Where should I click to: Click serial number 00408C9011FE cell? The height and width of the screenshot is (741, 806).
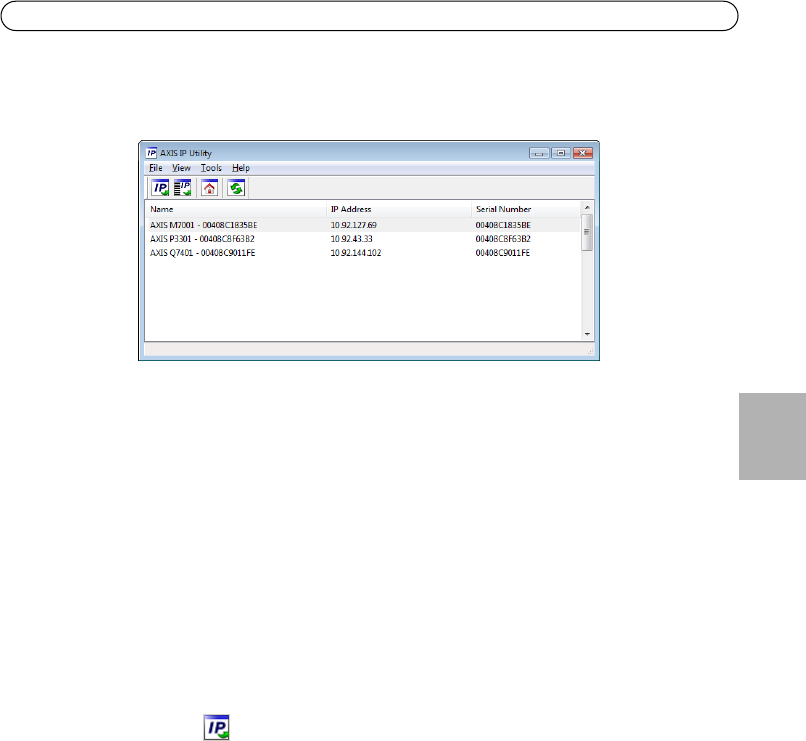click(503, 253)
